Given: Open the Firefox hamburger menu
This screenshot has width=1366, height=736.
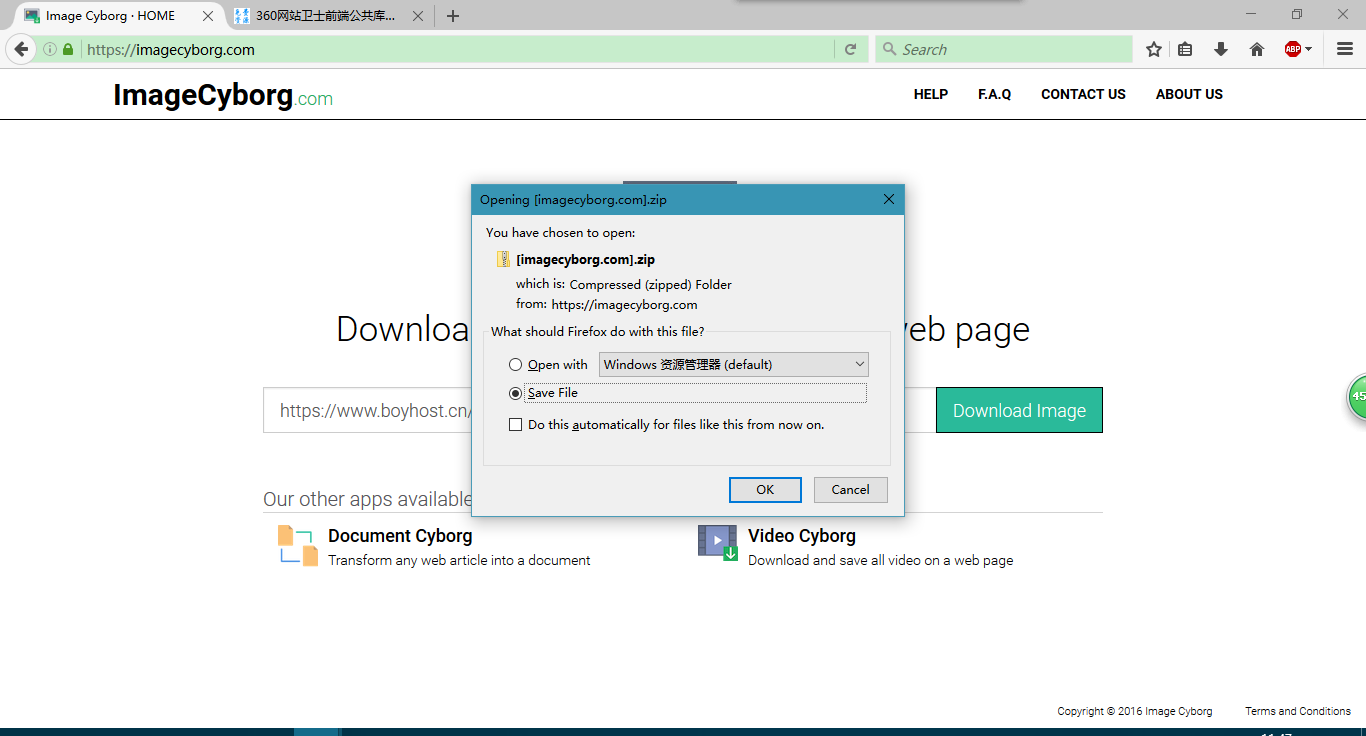Looking at the screenshot, I should tap(1345, 49).
